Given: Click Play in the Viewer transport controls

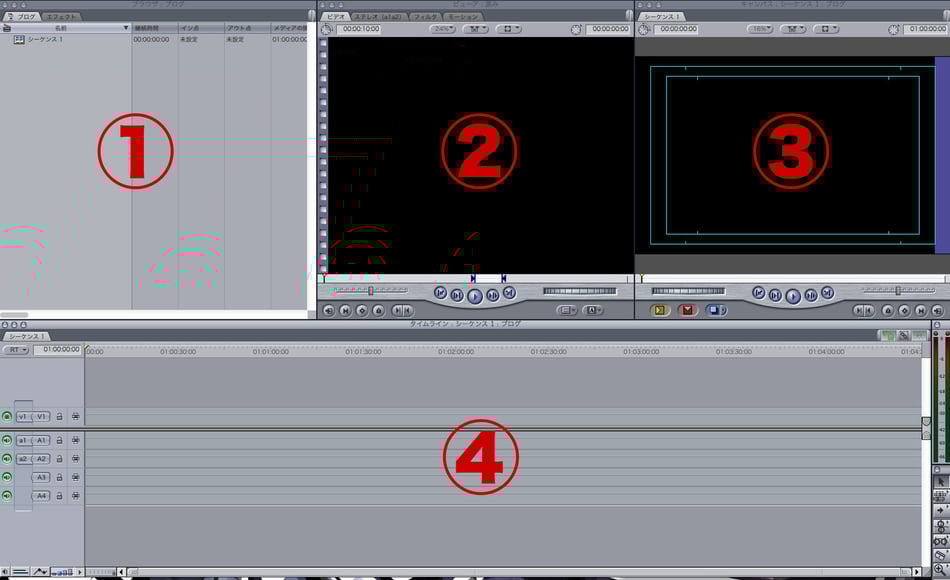Looking at the screenshot, I should coord(475,296).
